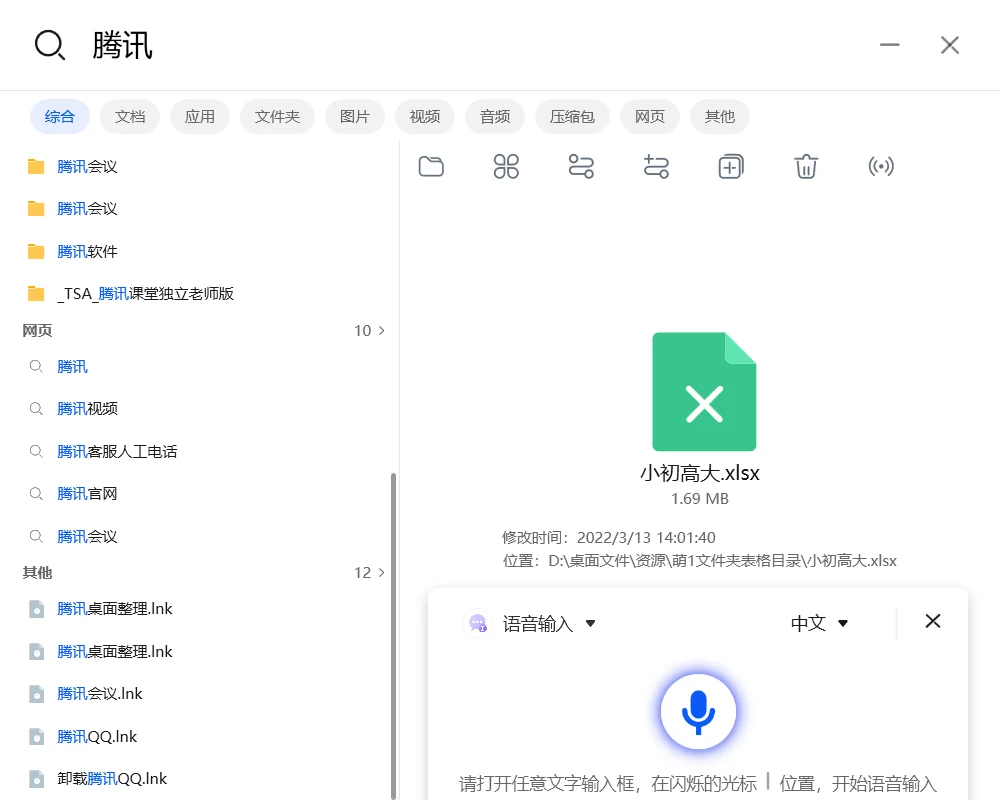Click the share broadcast icon

point(881,166)
